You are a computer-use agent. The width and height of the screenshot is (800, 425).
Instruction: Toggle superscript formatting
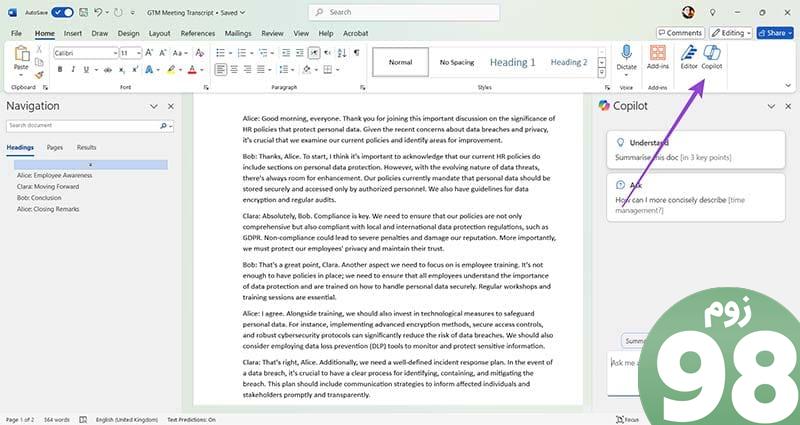tap(135, 69)
